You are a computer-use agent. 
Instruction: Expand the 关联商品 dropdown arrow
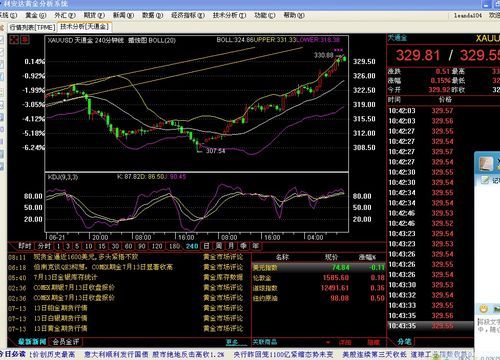(328, 342)
